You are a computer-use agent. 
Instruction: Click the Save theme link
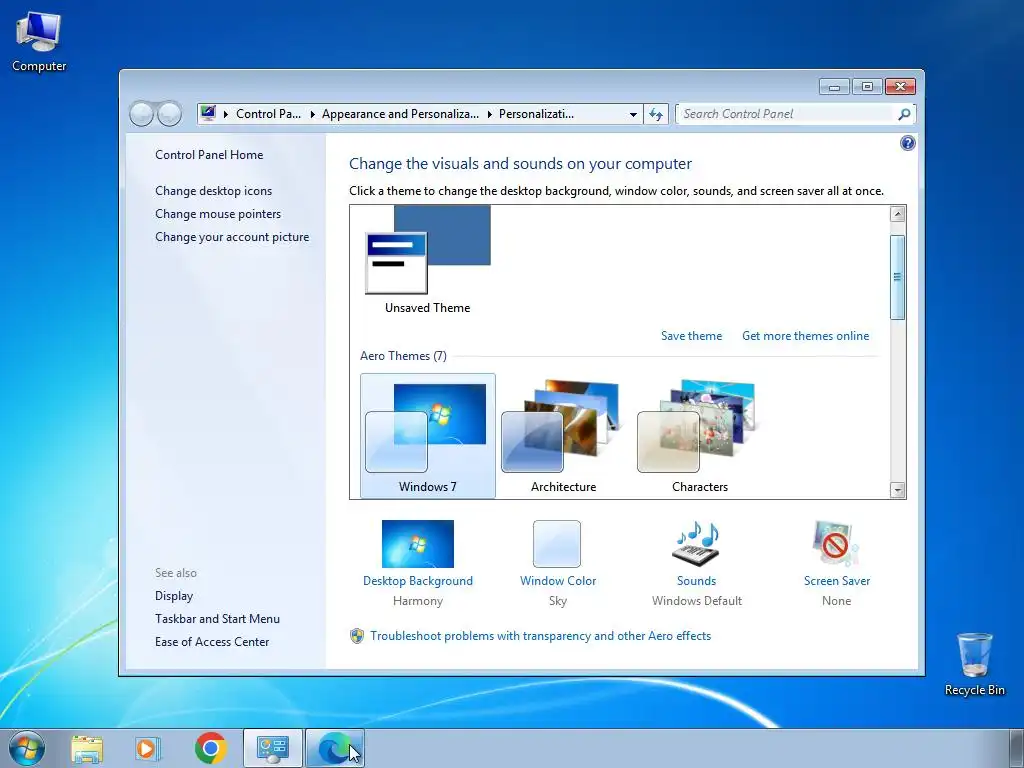click(x=692, y=336)
